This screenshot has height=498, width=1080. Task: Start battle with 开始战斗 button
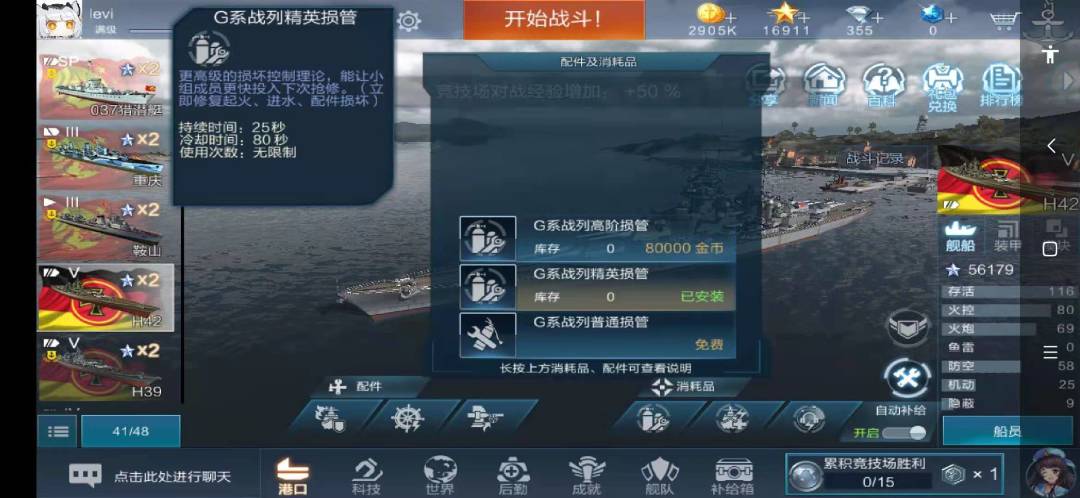tap(554, 19)
